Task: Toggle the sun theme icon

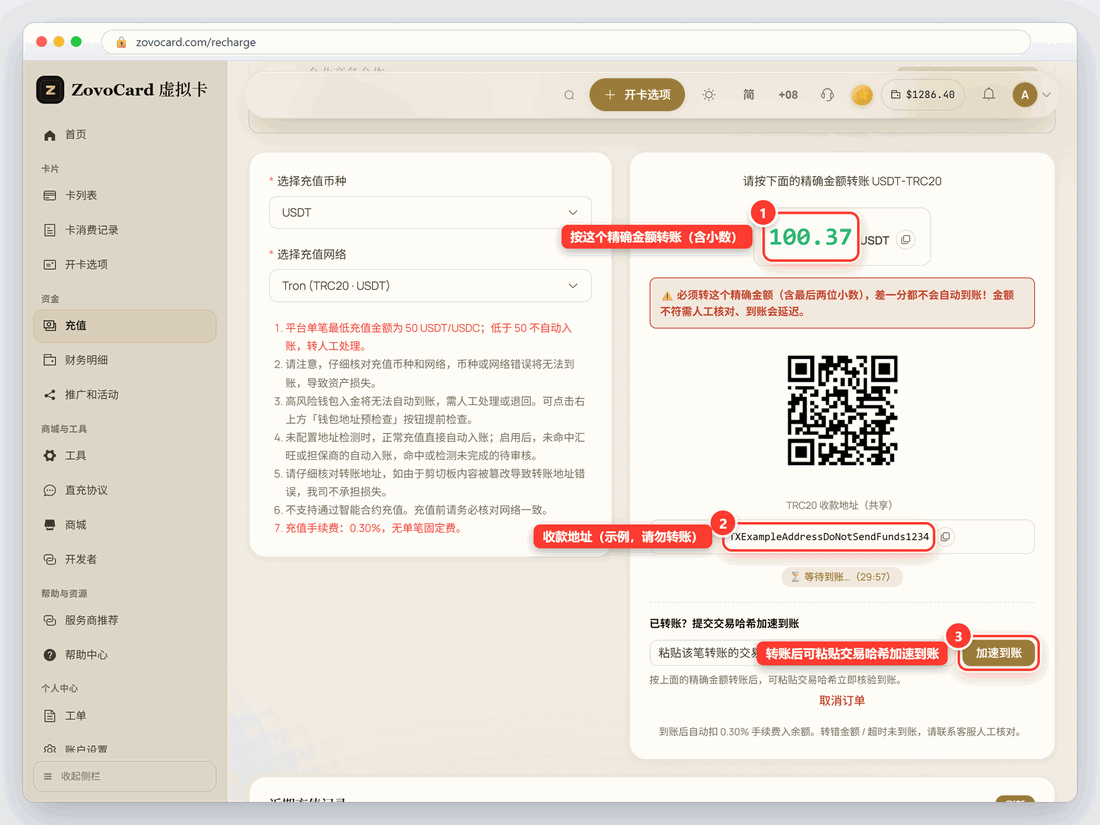Action: point(709,95)
